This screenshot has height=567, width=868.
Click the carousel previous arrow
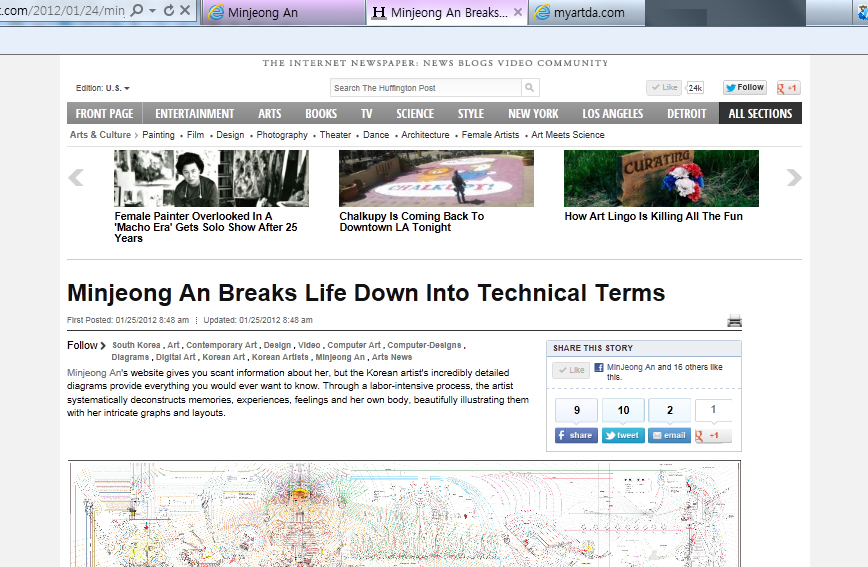(x=76, y=178)
